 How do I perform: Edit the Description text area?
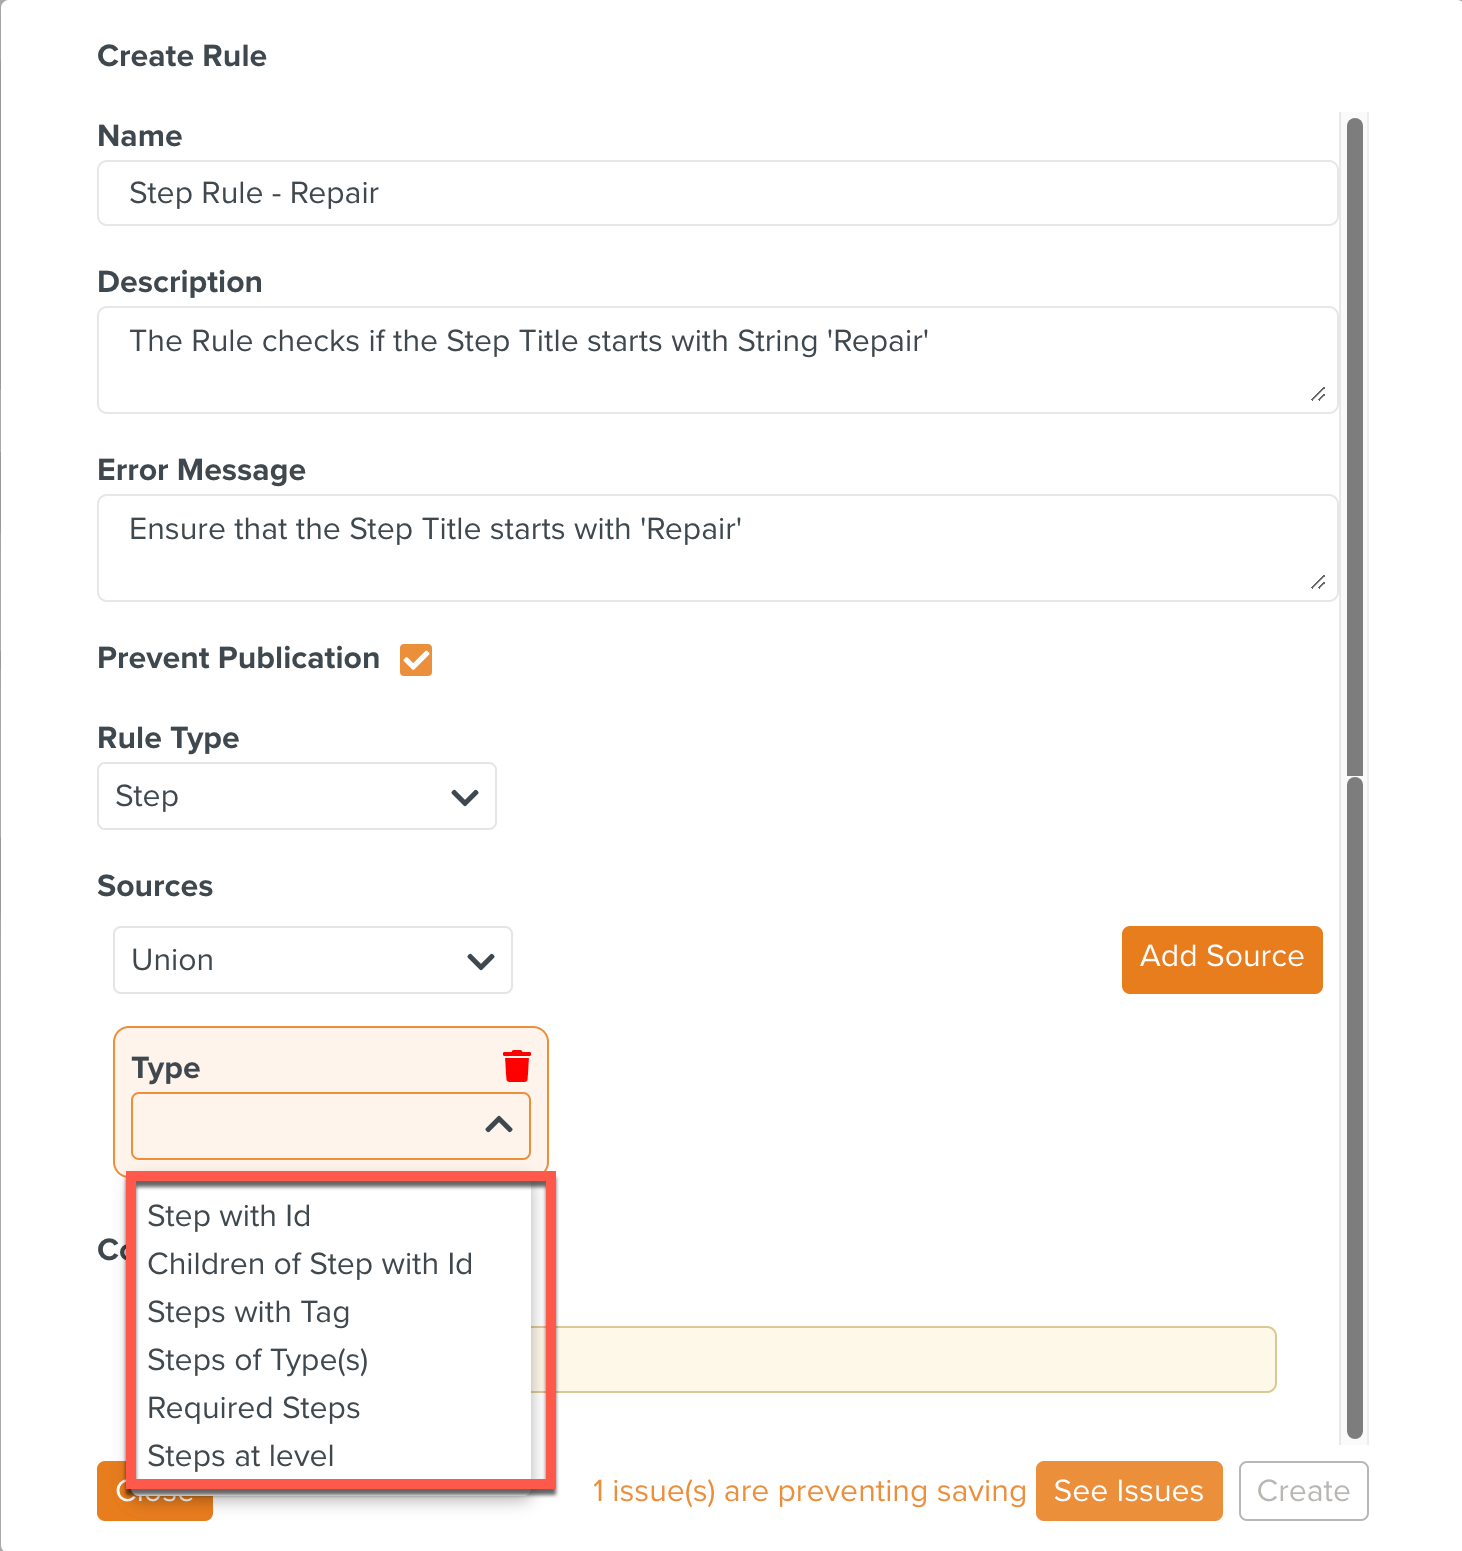tap(716, 360)
